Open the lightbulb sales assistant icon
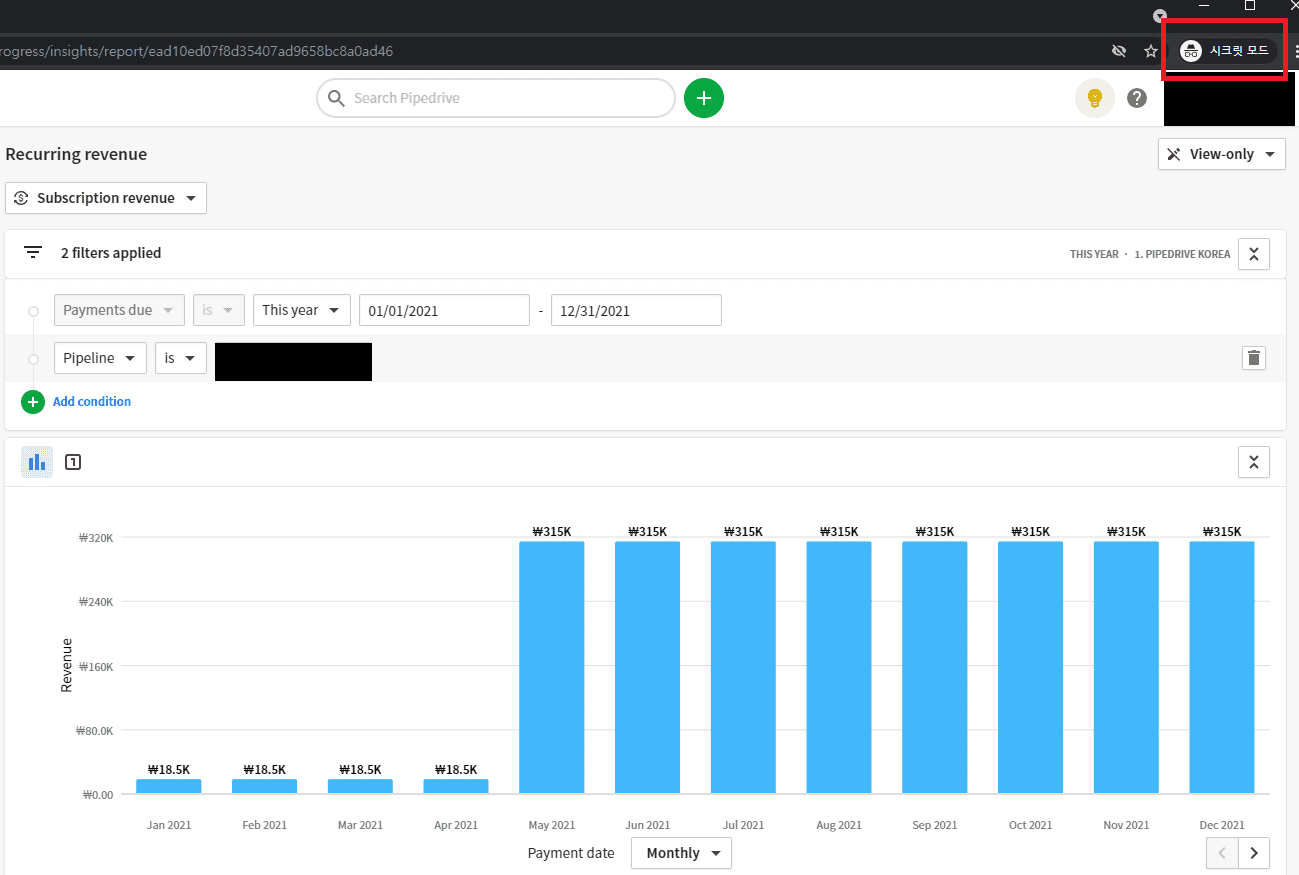Viewport: 1299px width, 875px height. pyautogui.click(x=1094, y=98)
